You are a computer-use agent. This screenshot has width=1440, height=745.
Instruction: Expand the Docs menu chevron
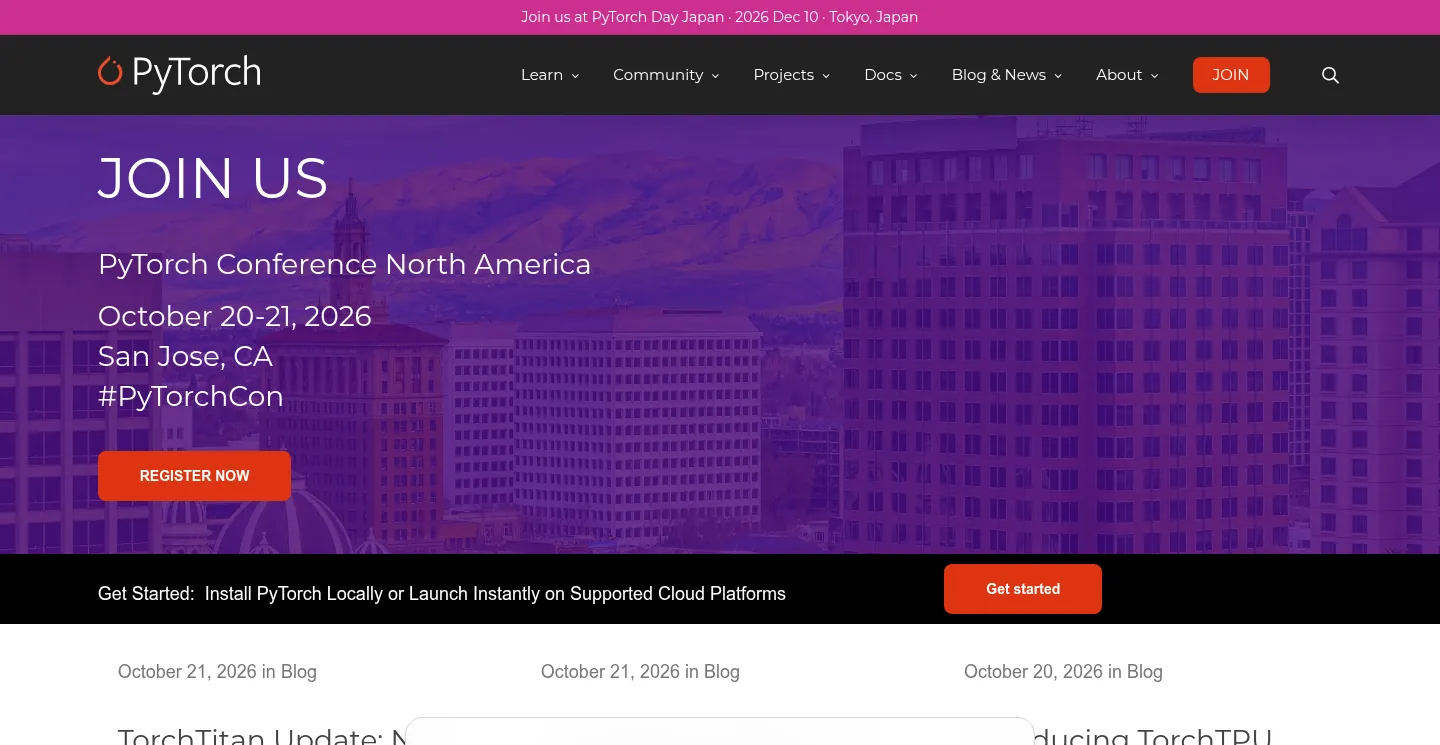pyautogui.click(x=914, y=76)
